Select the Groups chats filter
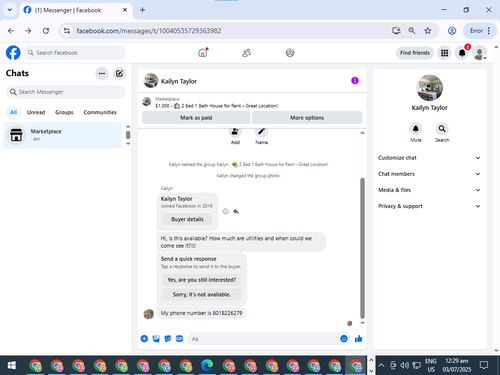 pyautogui.click(x=64, y=112)
